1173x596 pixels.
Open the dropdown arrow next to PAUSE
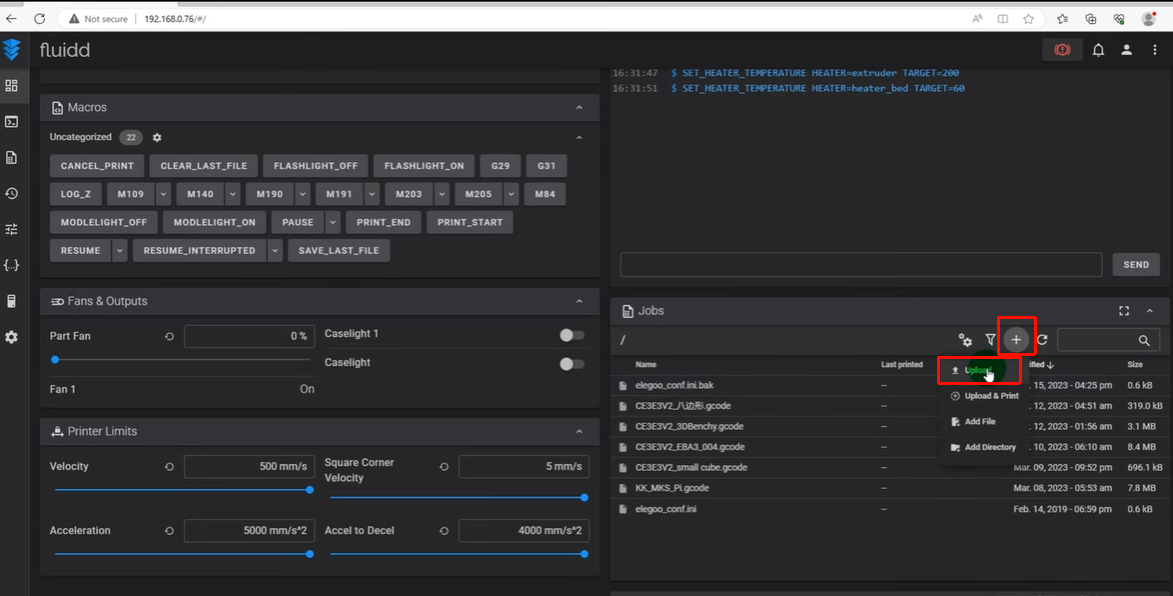(333, 222)
